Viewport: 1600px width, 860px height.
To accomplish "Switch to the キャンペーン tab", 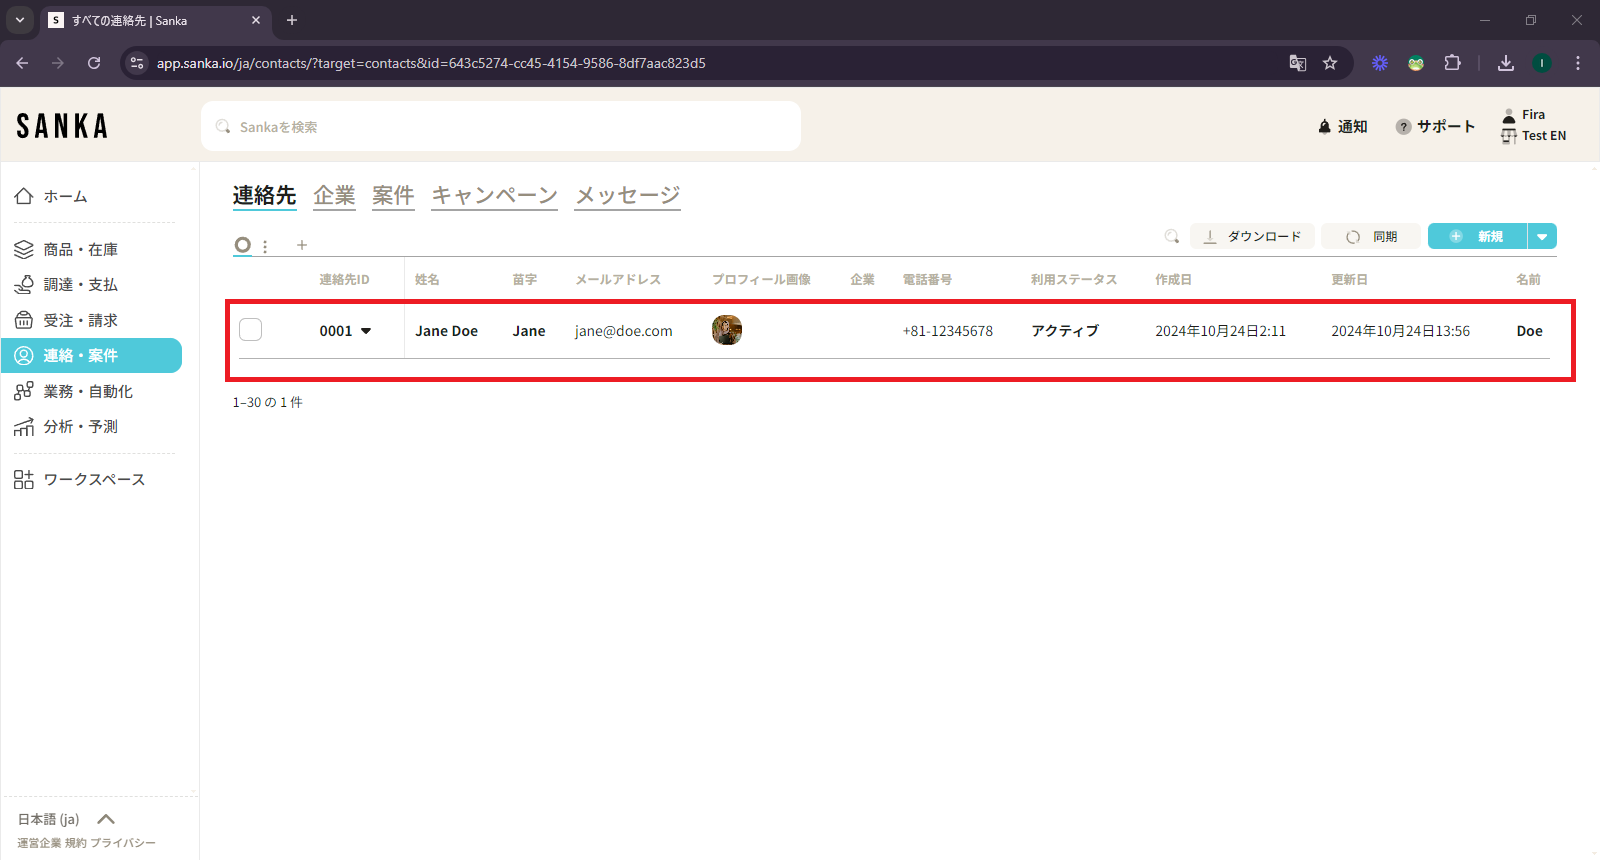I will click(x=494, y=196).
